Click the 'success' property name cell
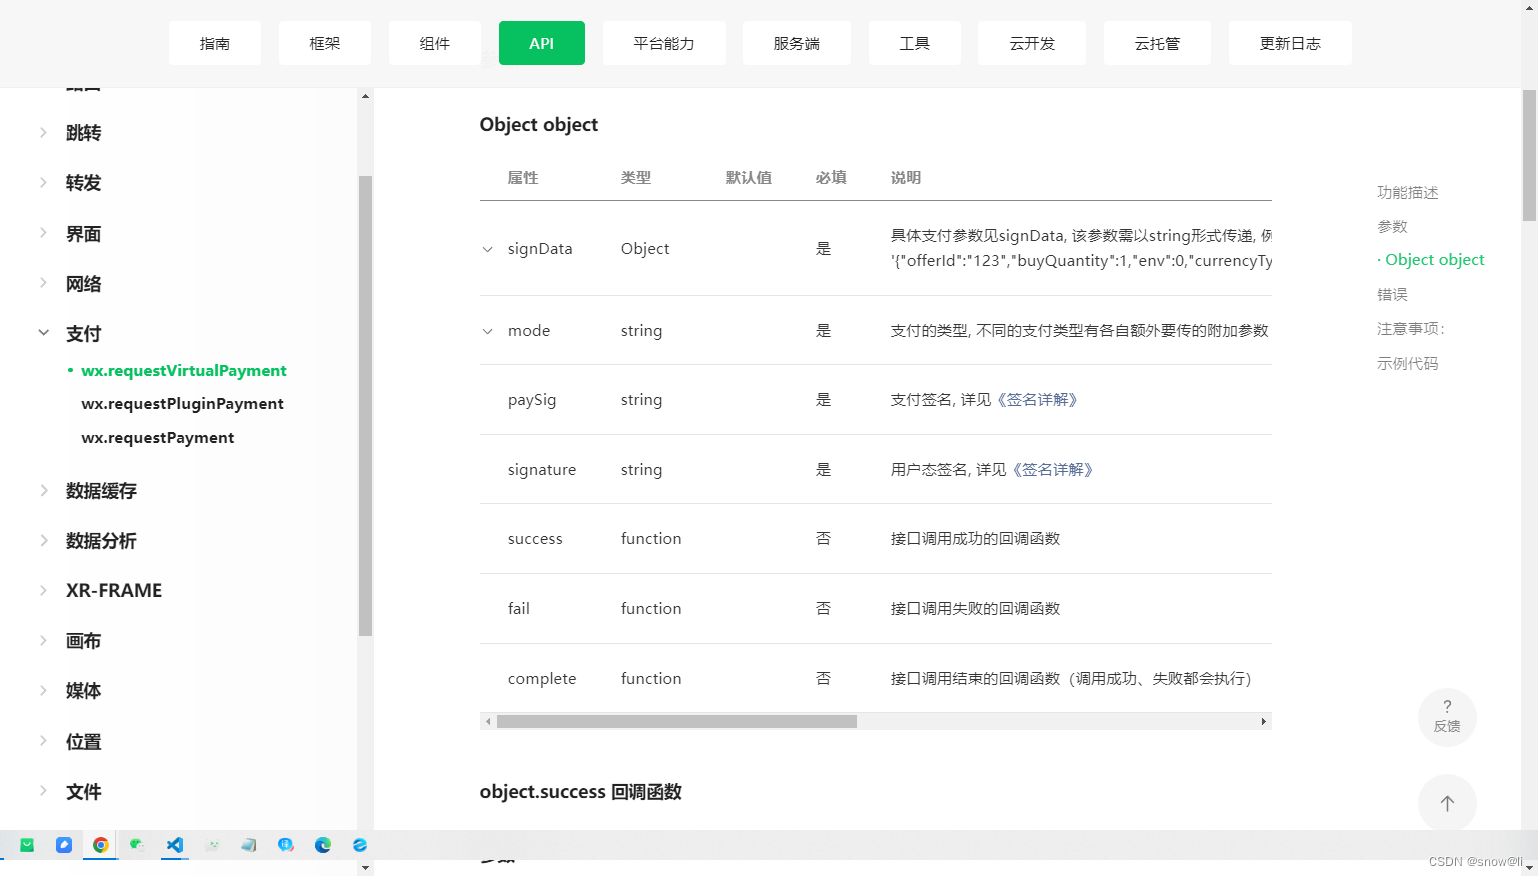Image resolution: width=1538 pixels, height=876 pixels. (x=535, y=539)
